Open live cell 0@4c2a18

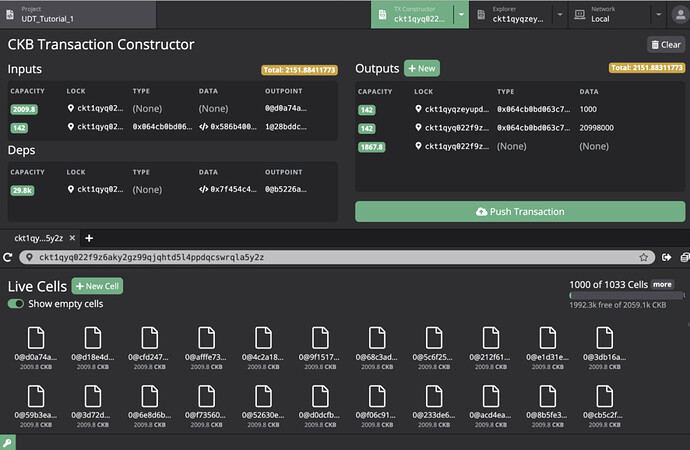pyautogui.click(x=263, y=347)
